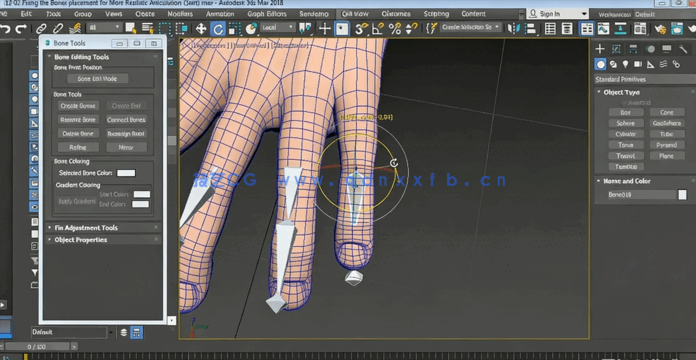Viewport: 696px width, 360px height.
Task: Choose the Bind to Space Warp tool
Action: pos(75,29)
